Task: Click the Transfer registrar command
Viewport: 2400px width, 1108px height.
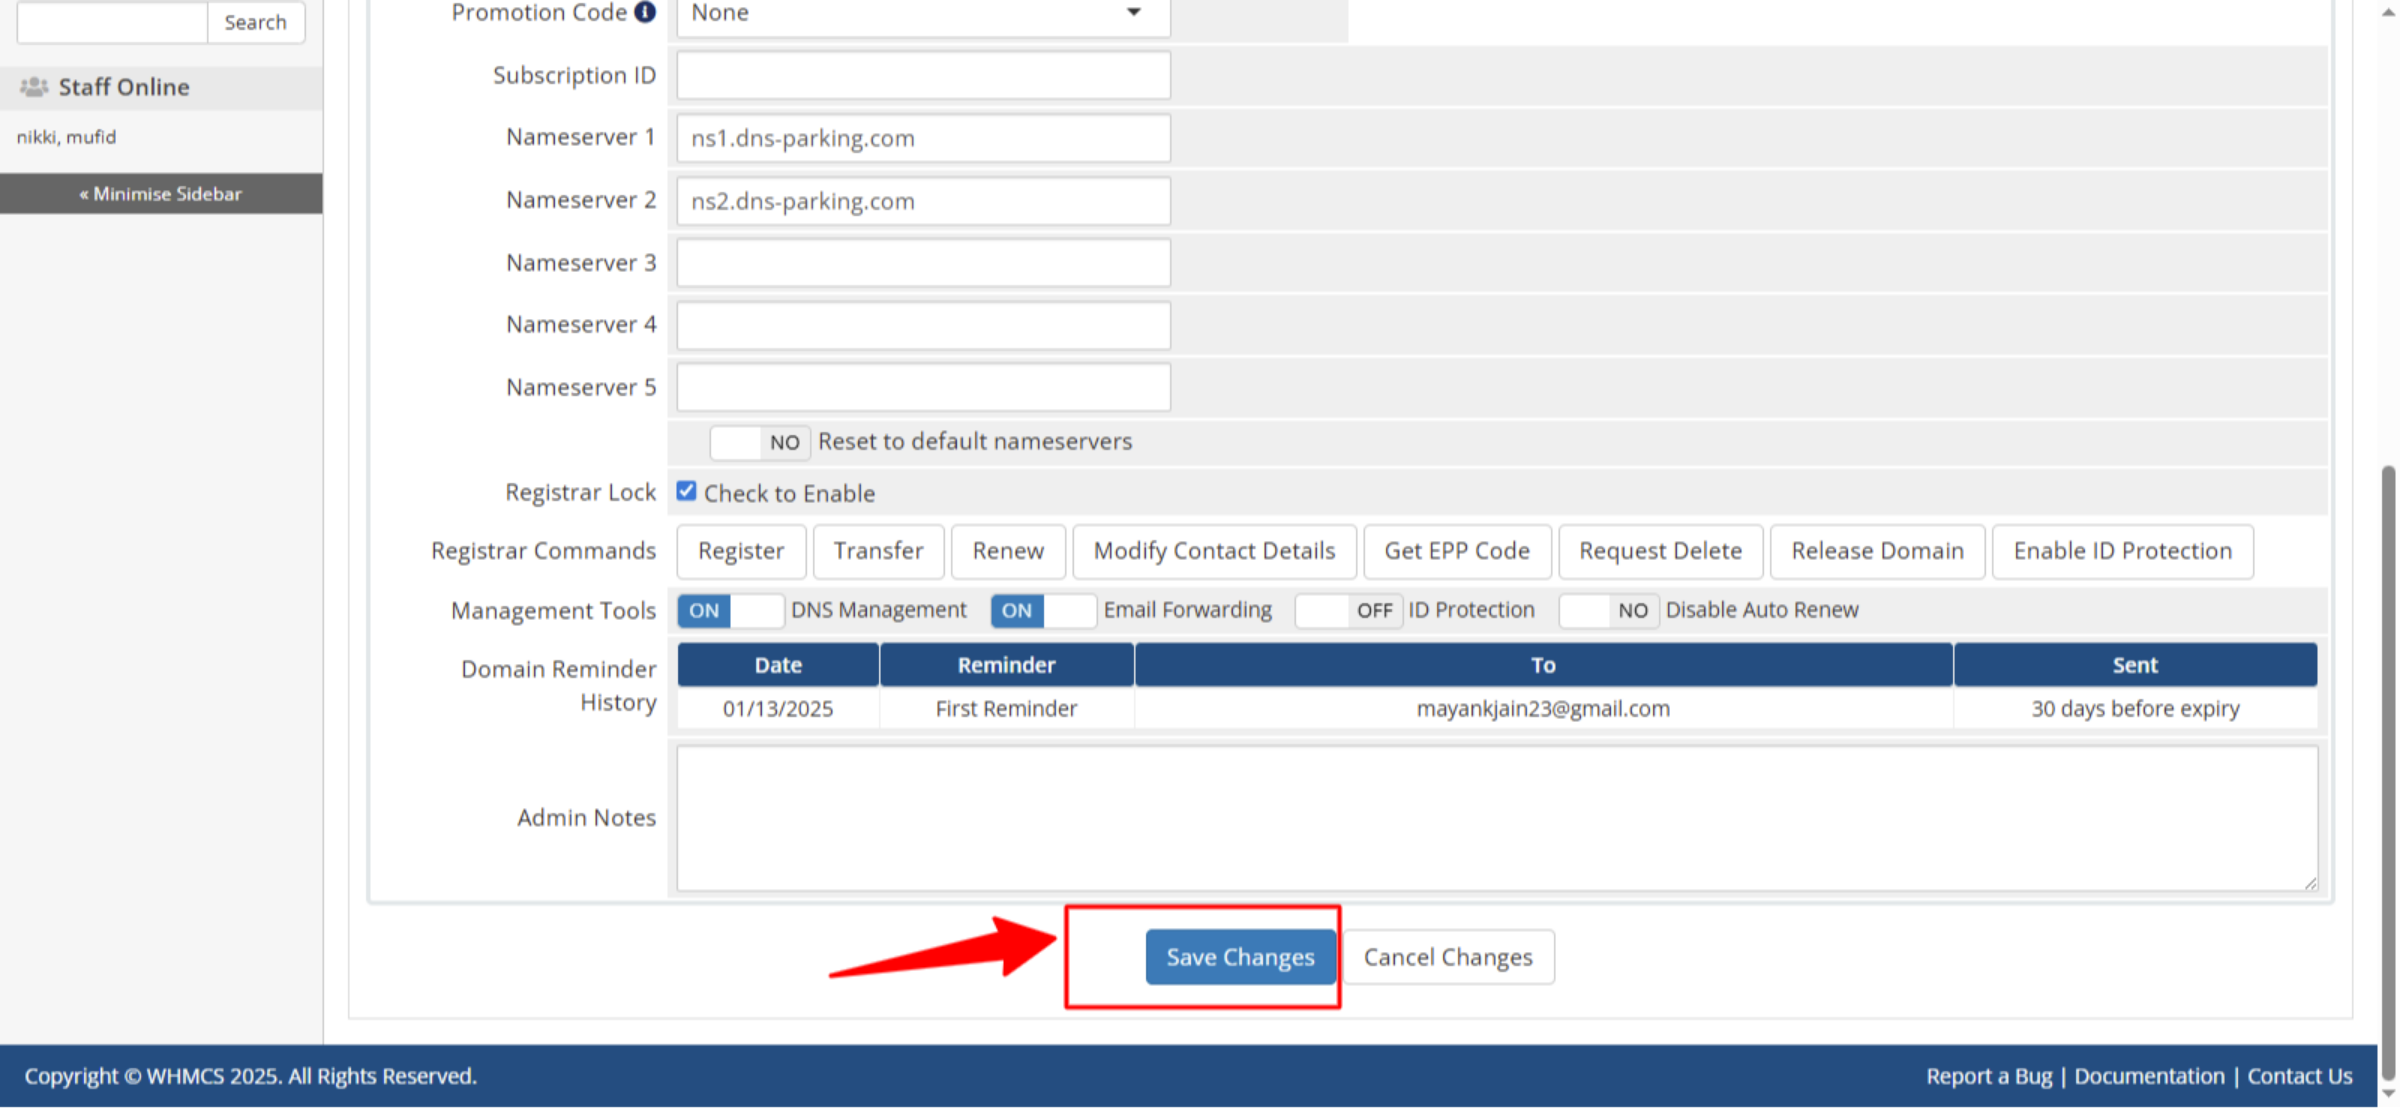Action: point(878,551)
